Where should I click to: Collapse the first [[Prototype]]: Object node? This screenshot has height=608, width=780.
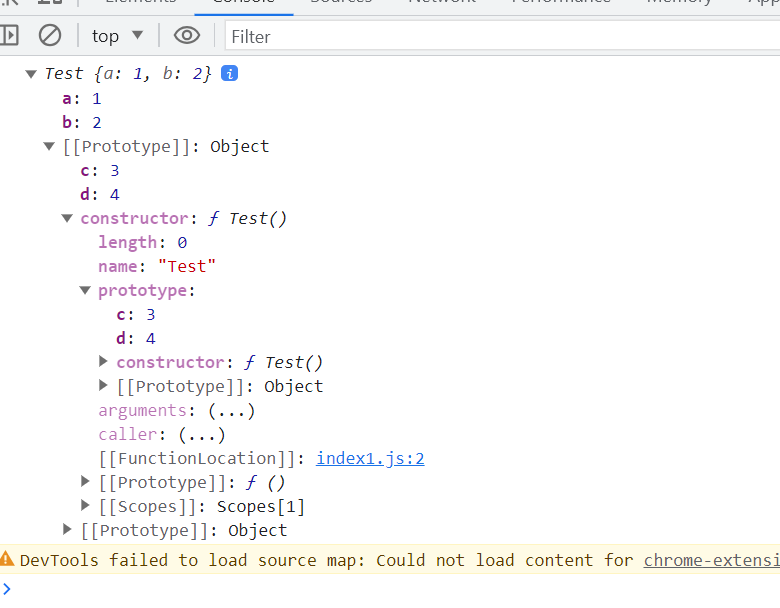[49, 147]
